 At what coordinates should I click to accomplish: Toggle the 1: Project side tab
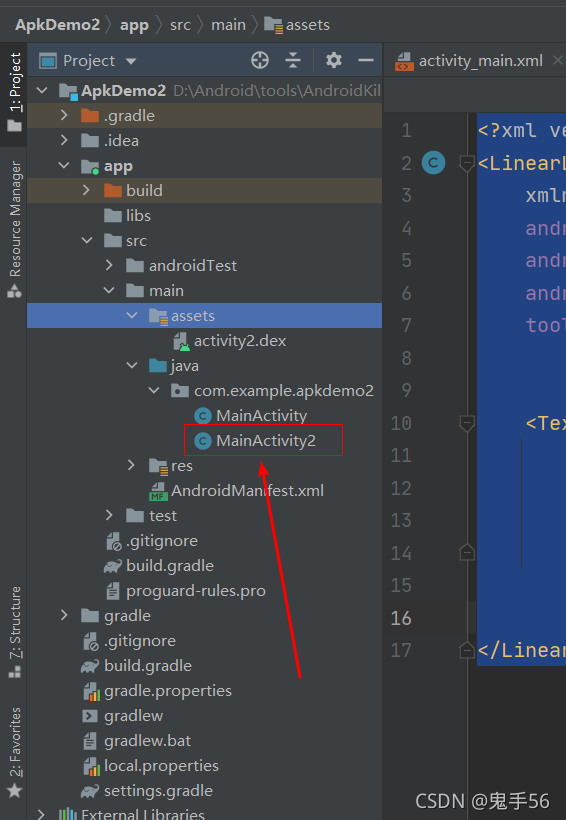click(x=15, y=92)
